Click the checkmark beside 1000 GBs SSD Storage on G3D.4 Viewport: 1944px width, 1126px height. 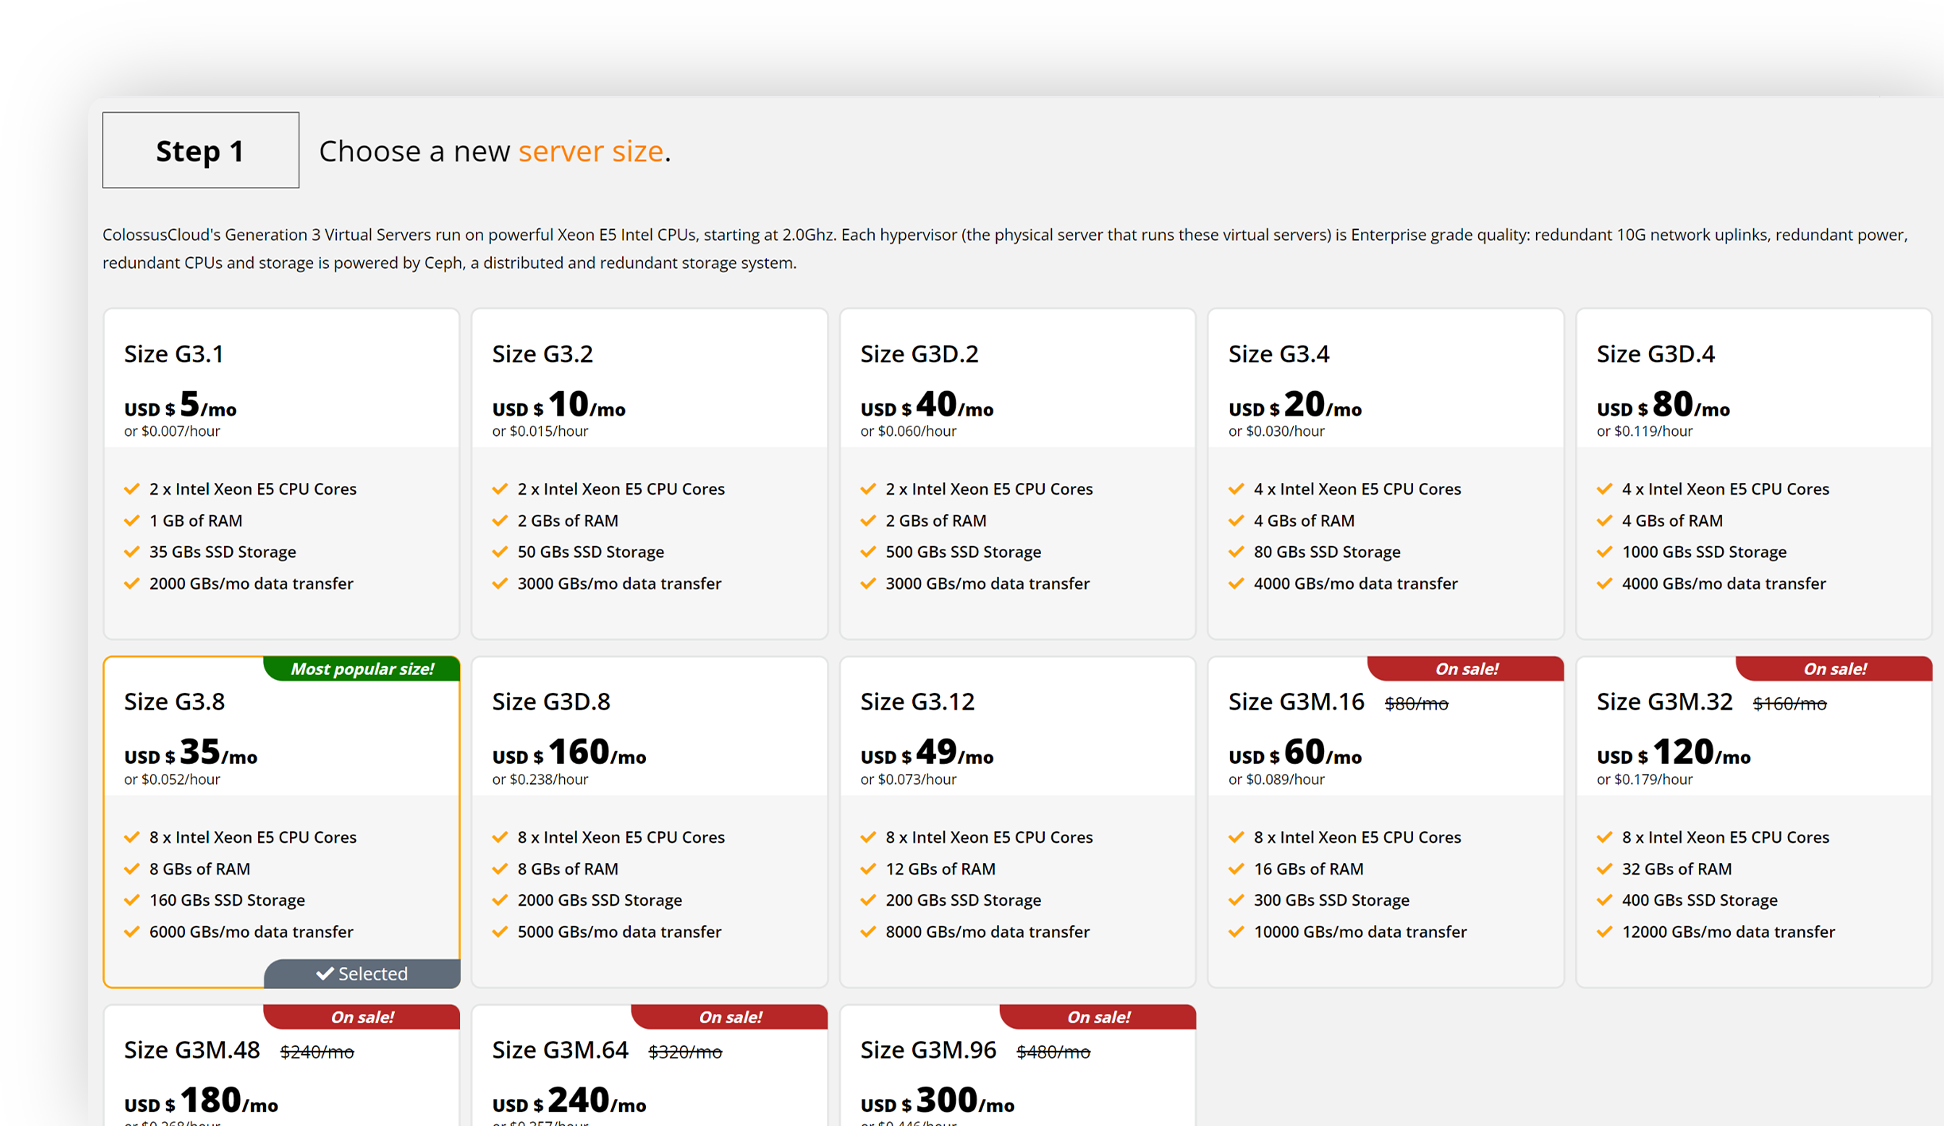[x=1604, y=551]
